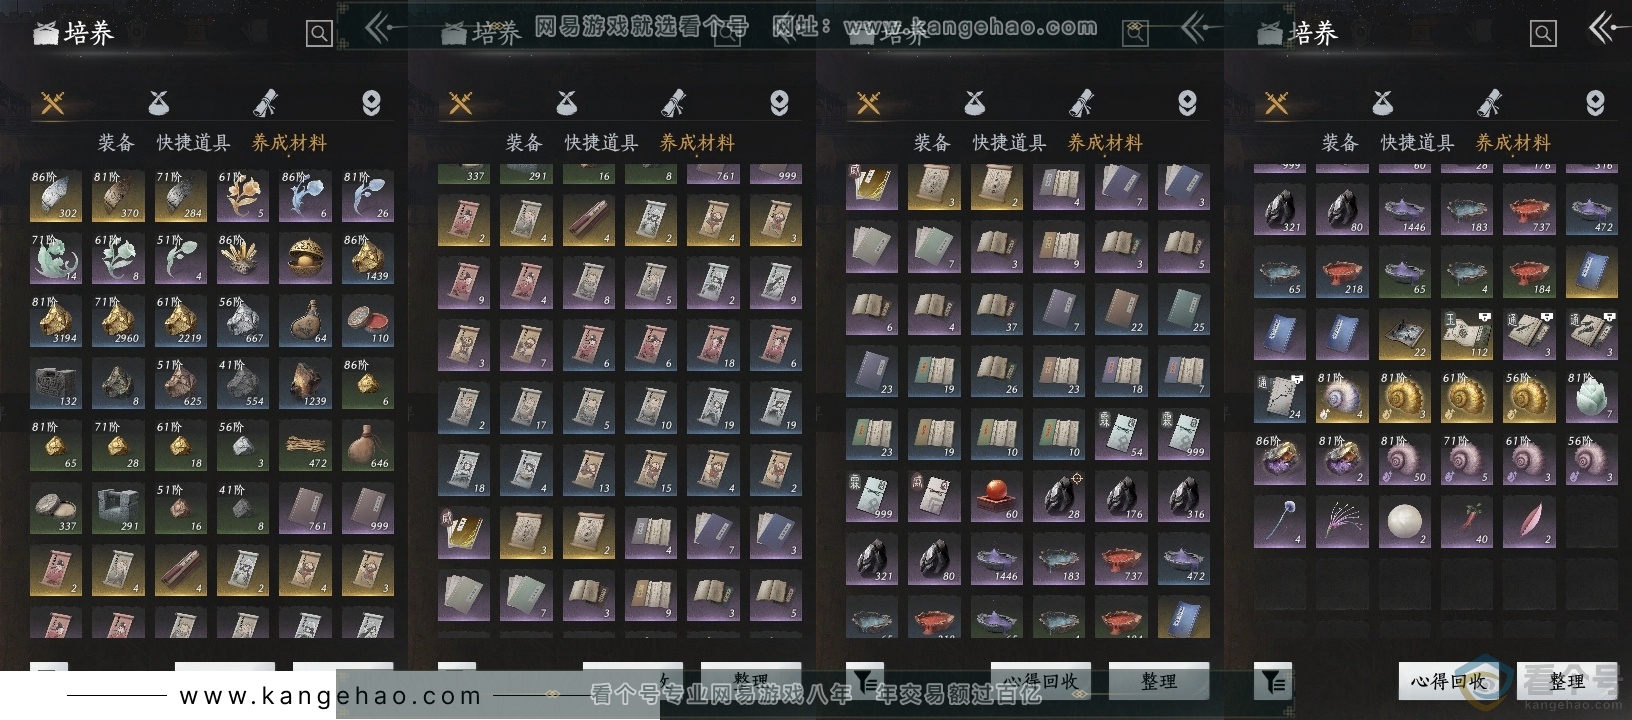
Task: Select the 81阶 blue flower with count 26
Action: point(367,196)
